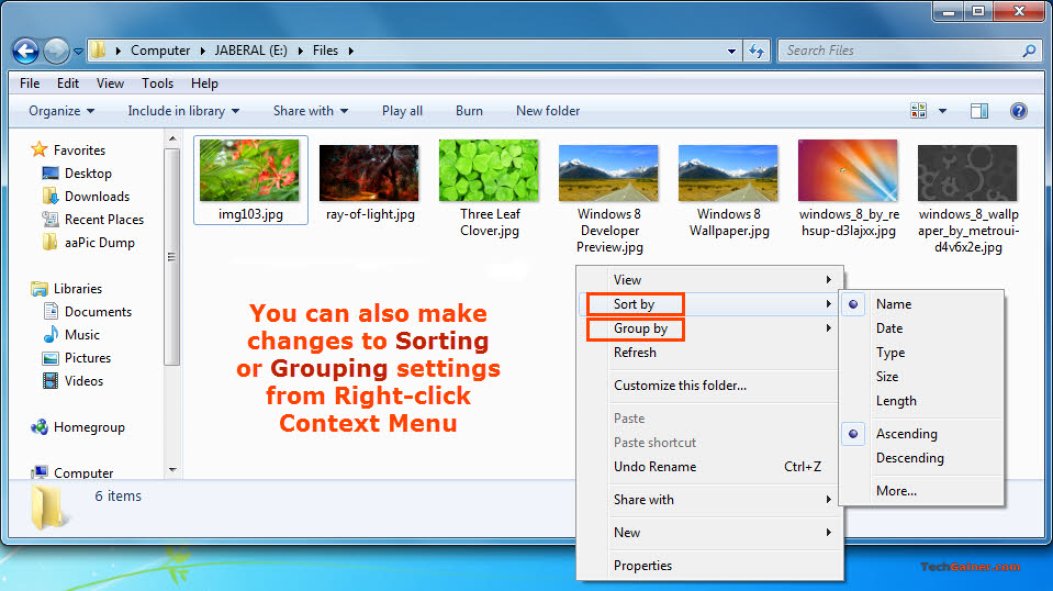The width and height of the screenshot is (1053, 591).
Task: Choose Descending sort order
Action: click(x=910, y=458)
